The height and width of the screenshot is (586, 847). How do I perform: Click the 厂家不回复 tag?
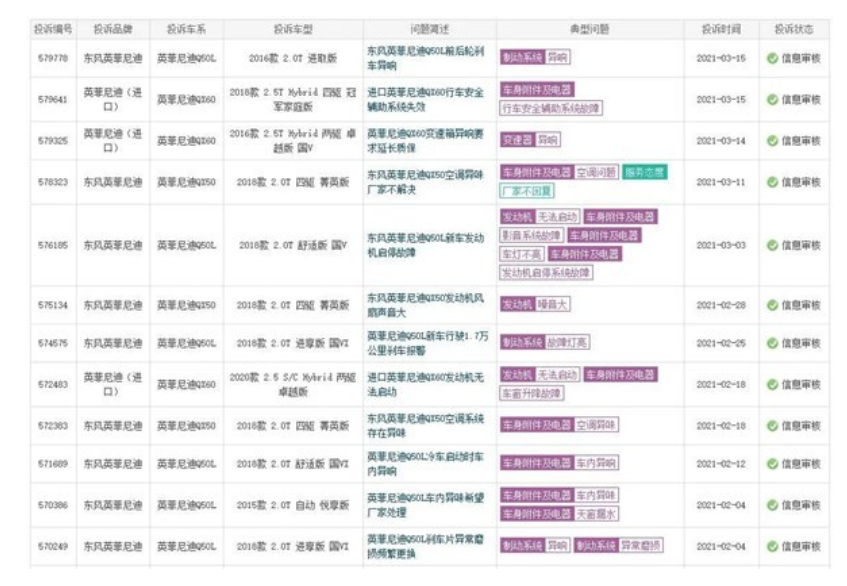click(x=527, y=191)
